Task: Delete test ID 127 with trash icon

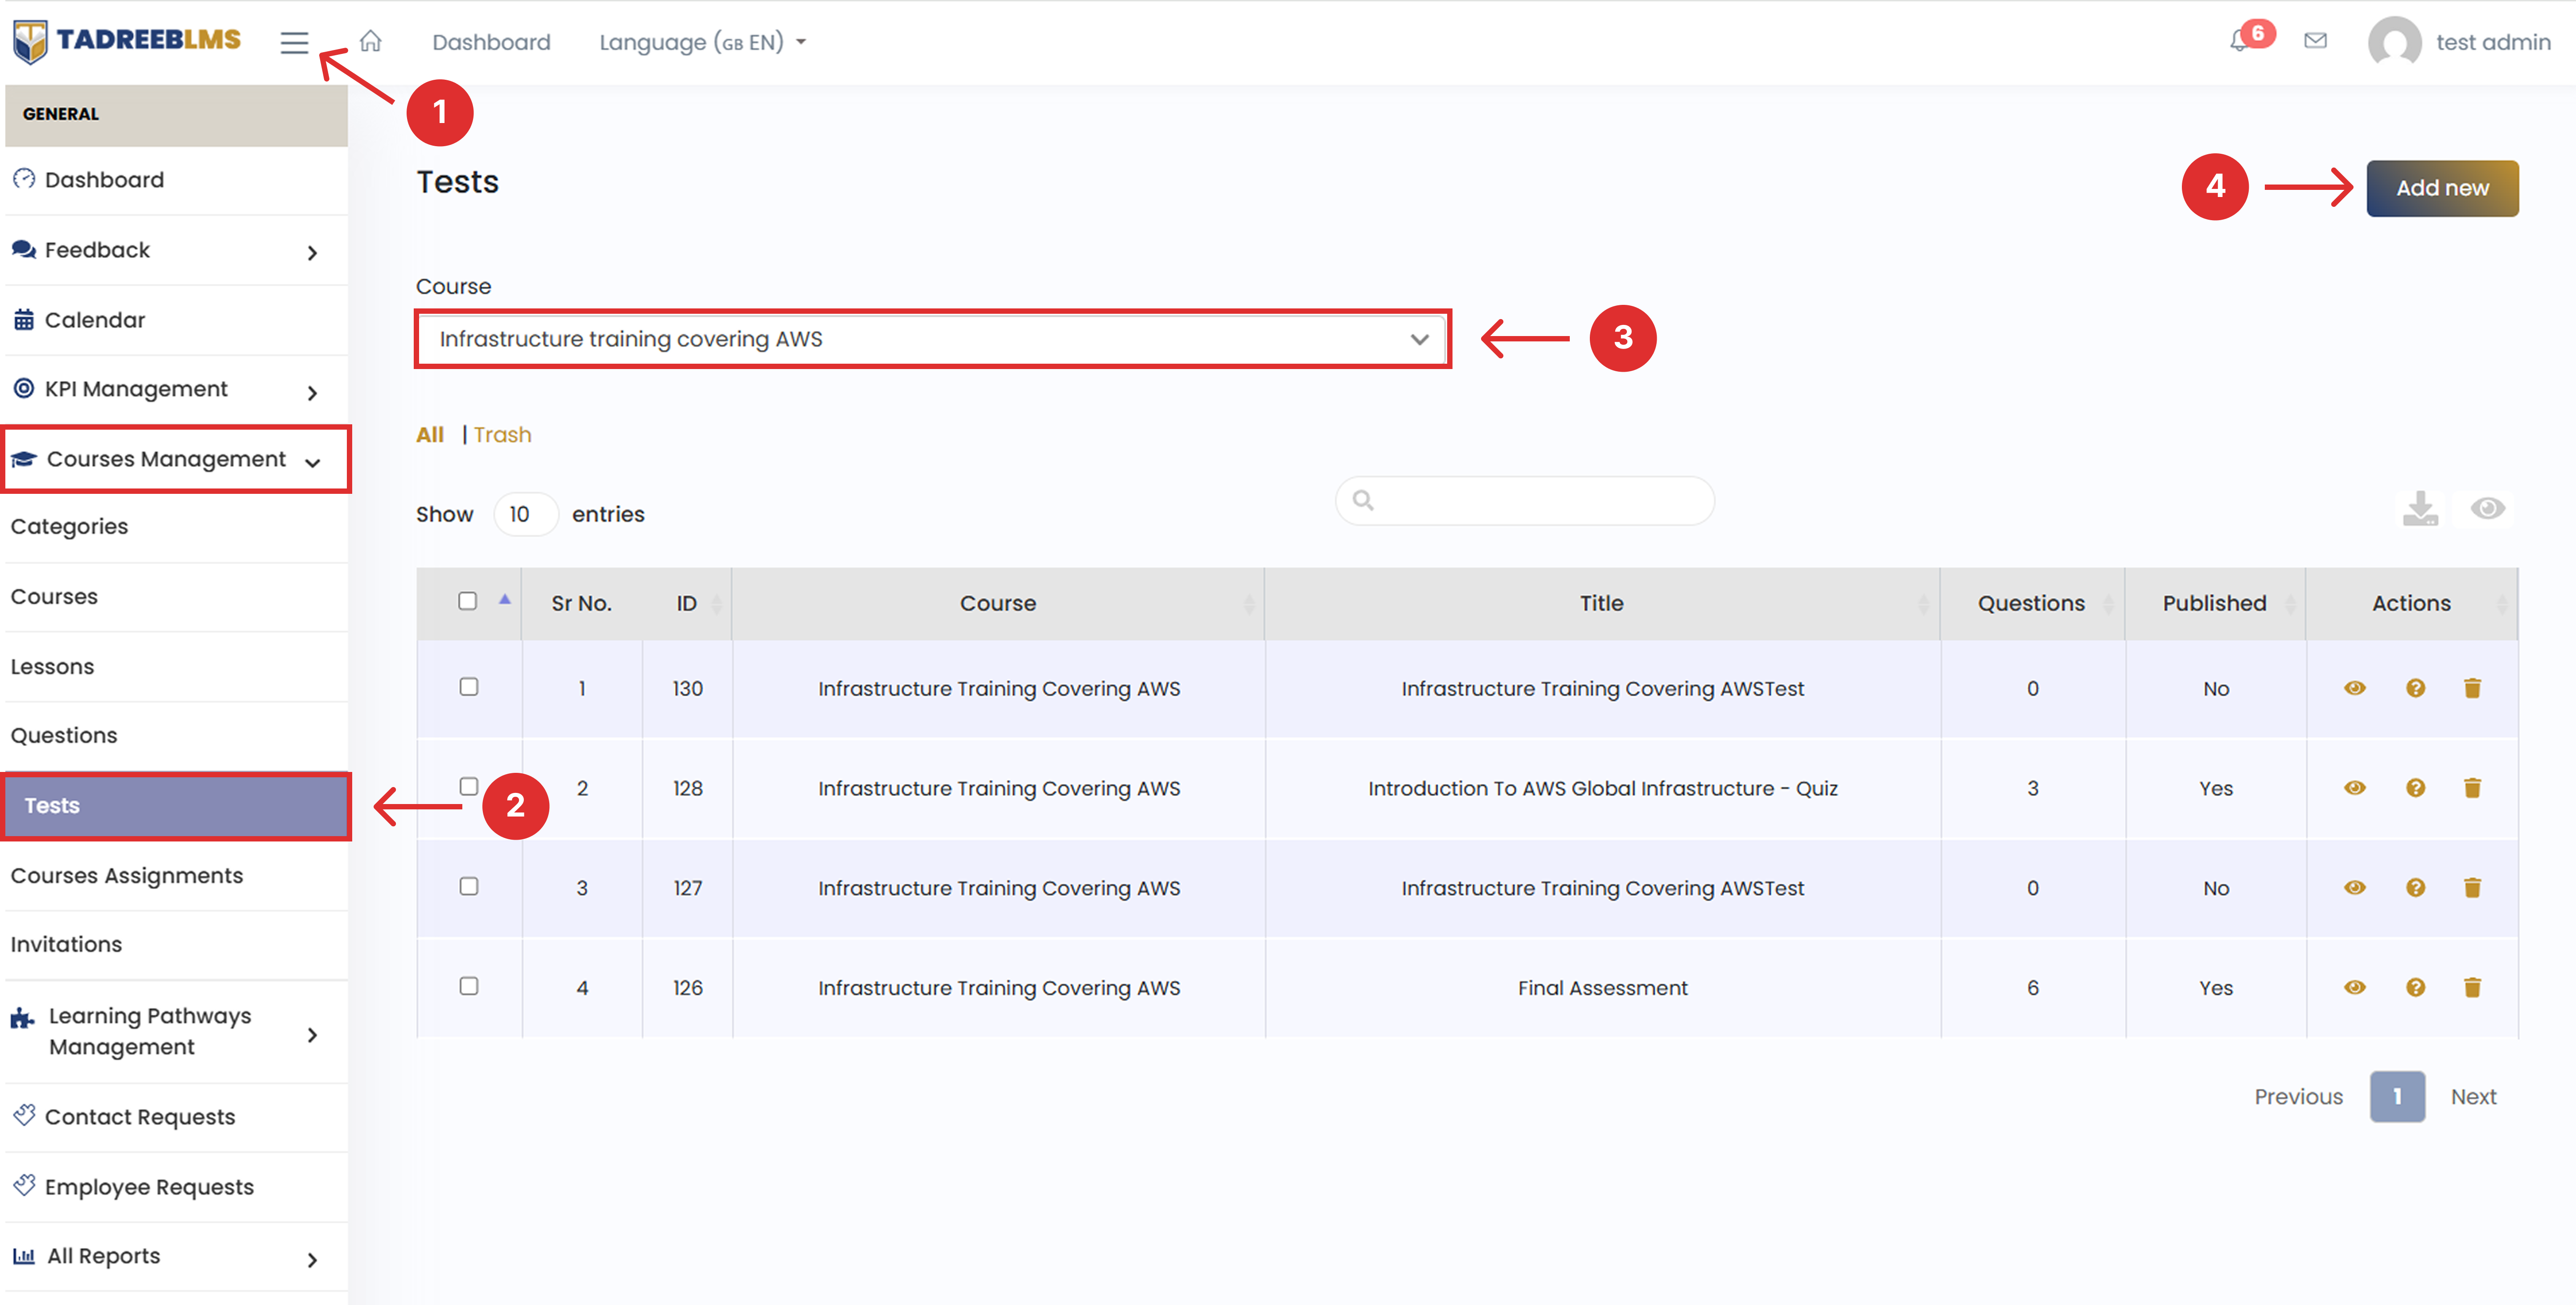Action: pyautogui.click(x=2472, y=888)
